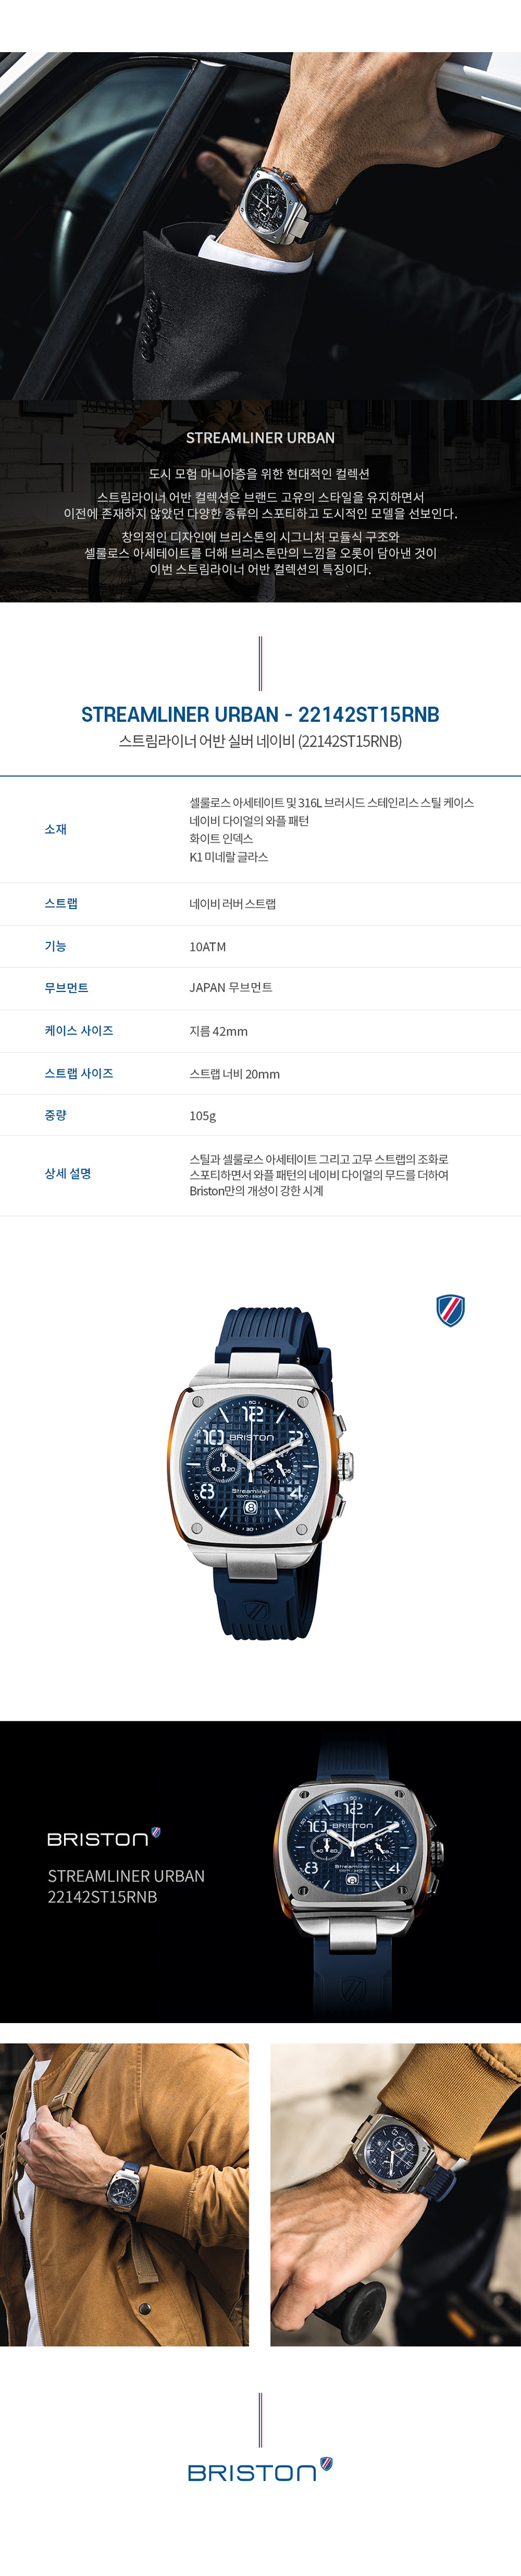Click the 10ATM function value
The width and height of the screenshot is (521, 2576).
(x=208, y=946)
